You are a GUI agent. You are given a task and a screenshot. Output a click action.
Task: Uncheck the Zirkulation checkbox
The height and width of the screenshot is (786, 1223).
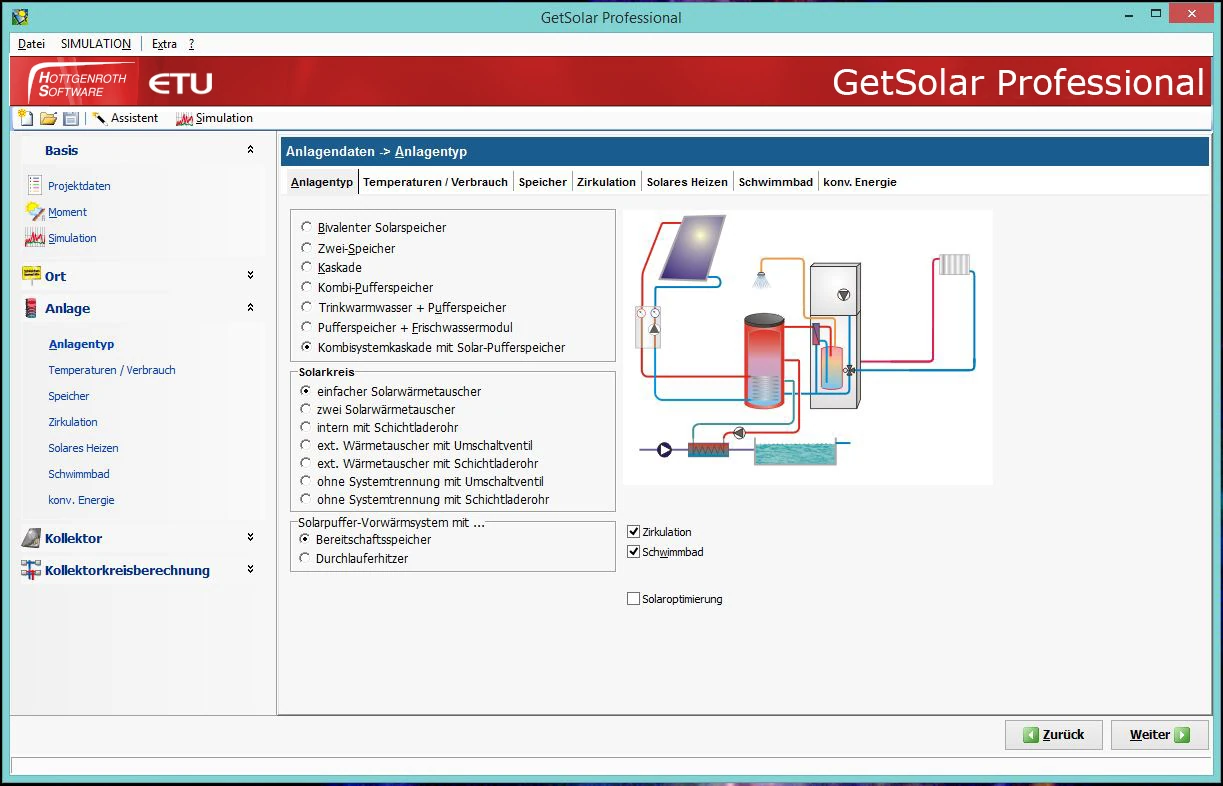[633, 532]
